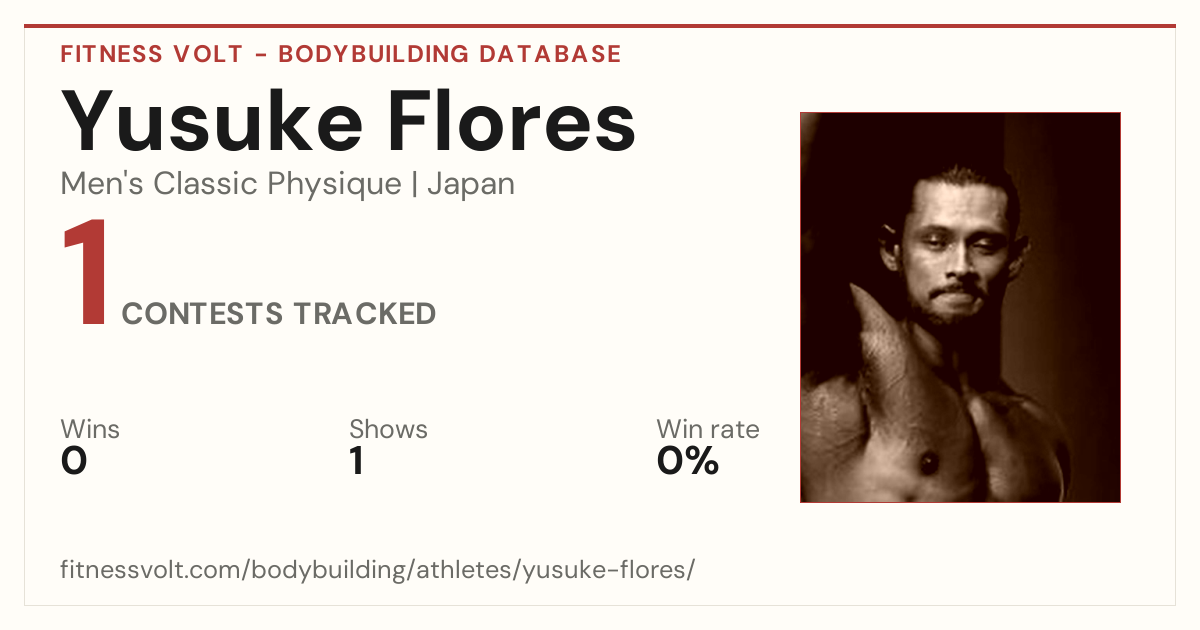Click the Win rate value 0%
The image size is (1200, 630).
pos(688,462)
